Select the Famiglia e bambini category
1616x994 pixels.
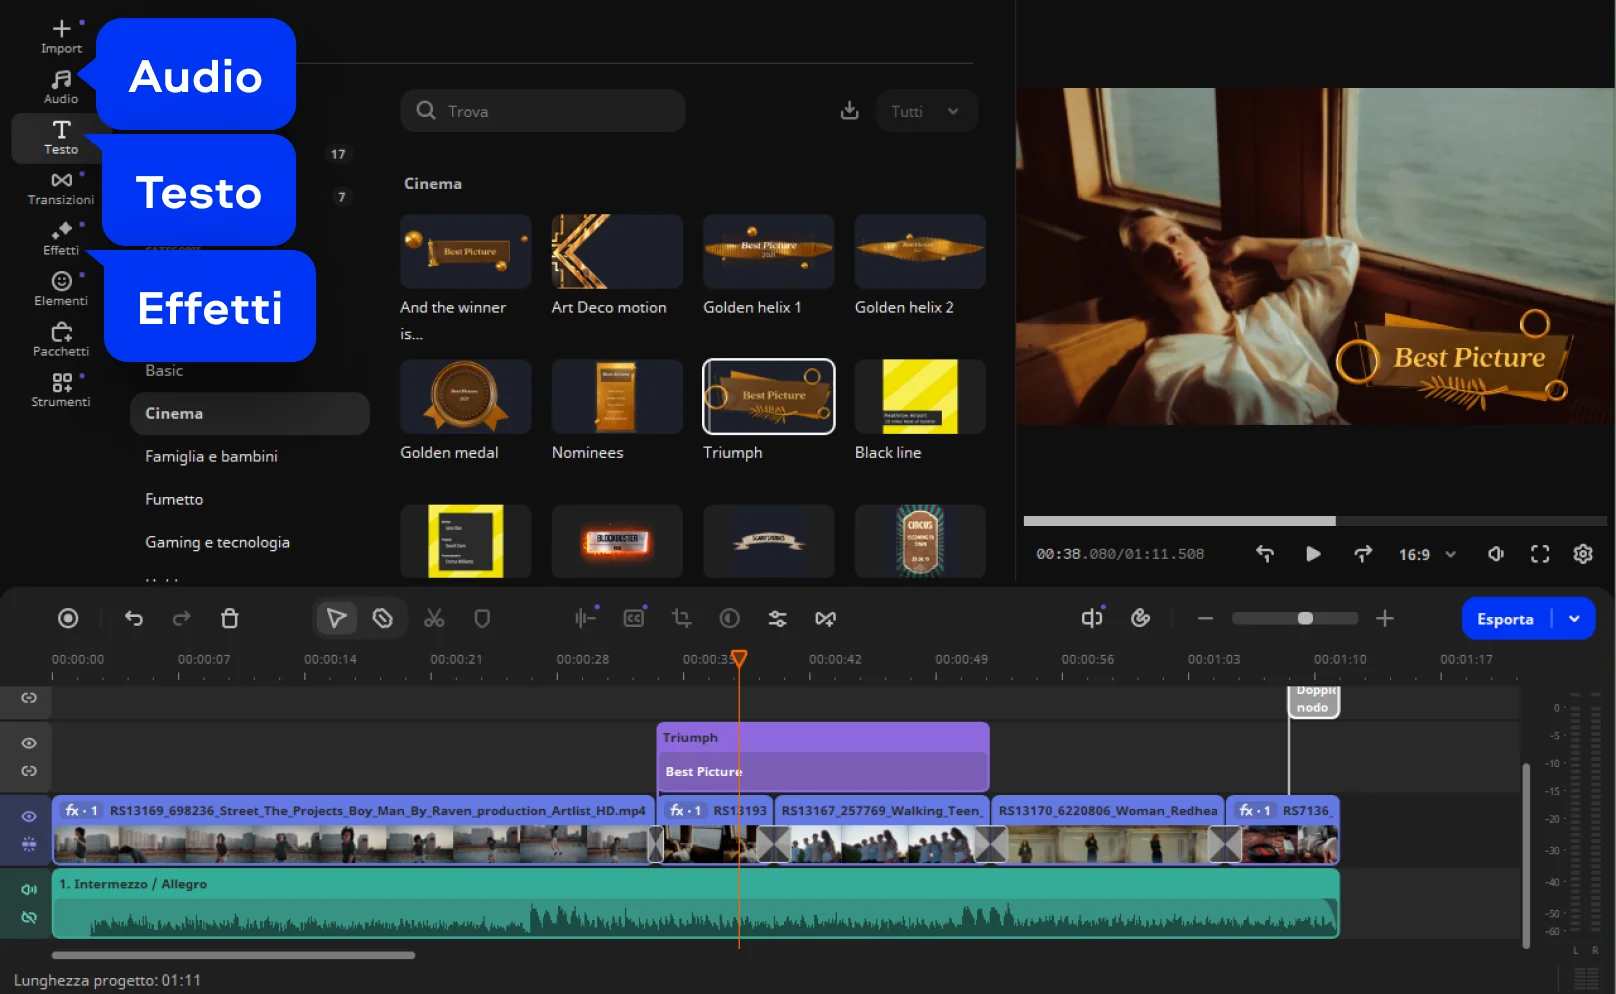point(211,456)
